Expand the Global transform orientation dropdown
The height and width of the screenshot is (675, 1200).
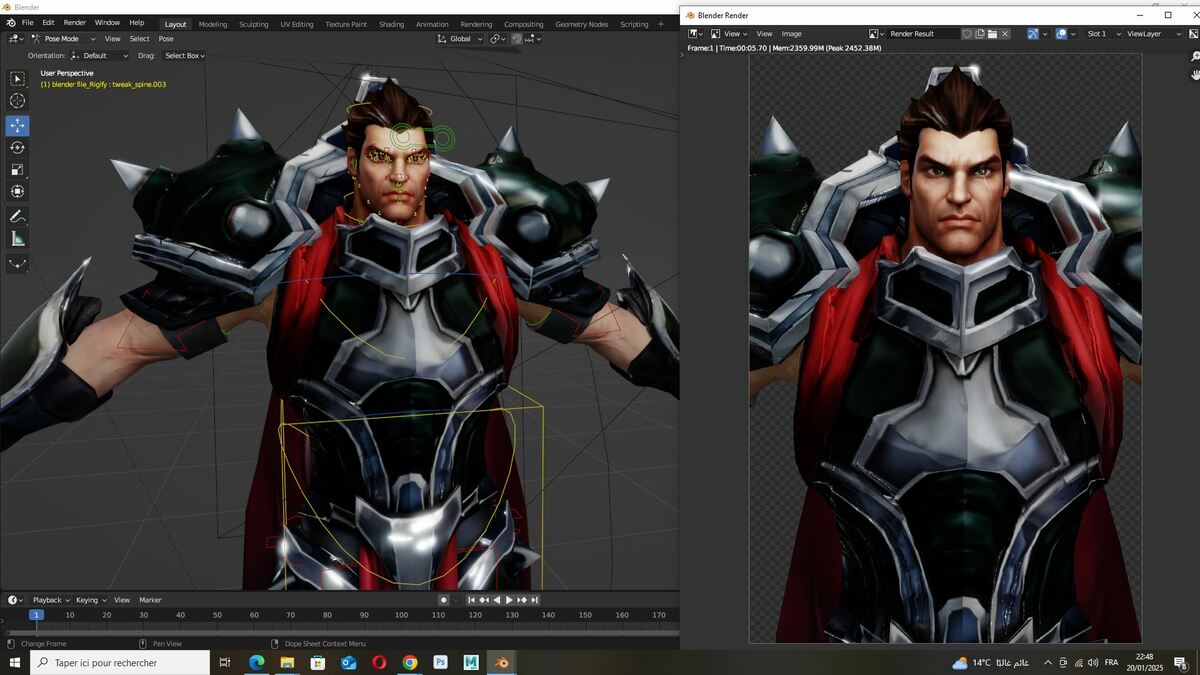coord(460,39)
